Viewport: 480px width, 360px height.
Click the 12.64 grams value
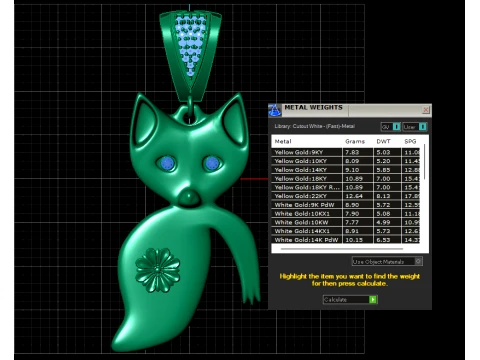click(x=354, y=196)
